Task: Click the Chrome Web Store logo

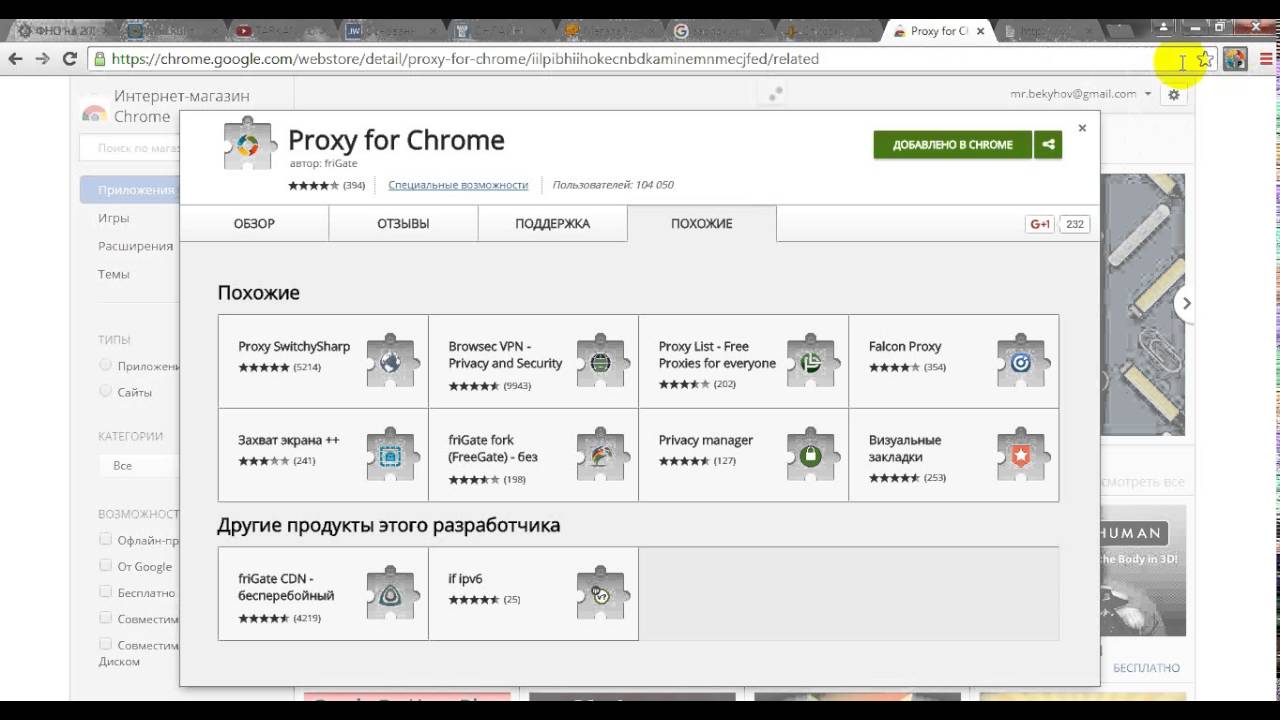Action: tap(94, 112)
